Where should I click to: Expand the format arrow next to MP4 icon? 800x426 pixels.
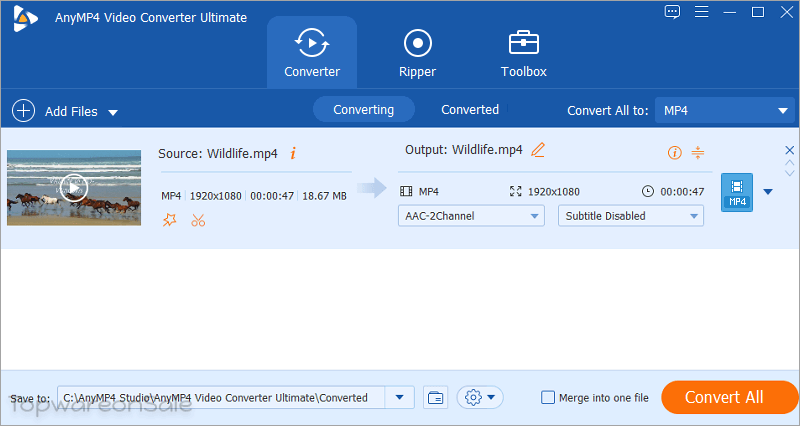coord(768,192)
